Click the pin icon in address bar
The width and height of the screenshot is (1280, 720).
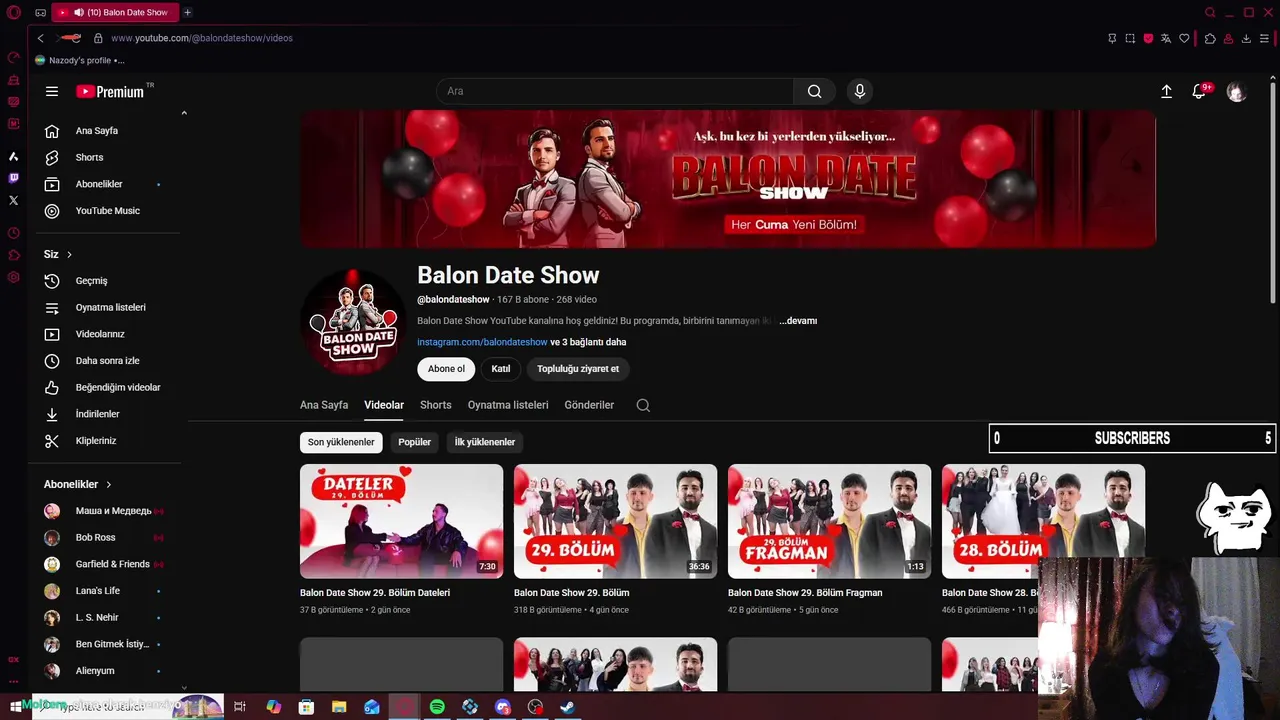[1112, 38]
